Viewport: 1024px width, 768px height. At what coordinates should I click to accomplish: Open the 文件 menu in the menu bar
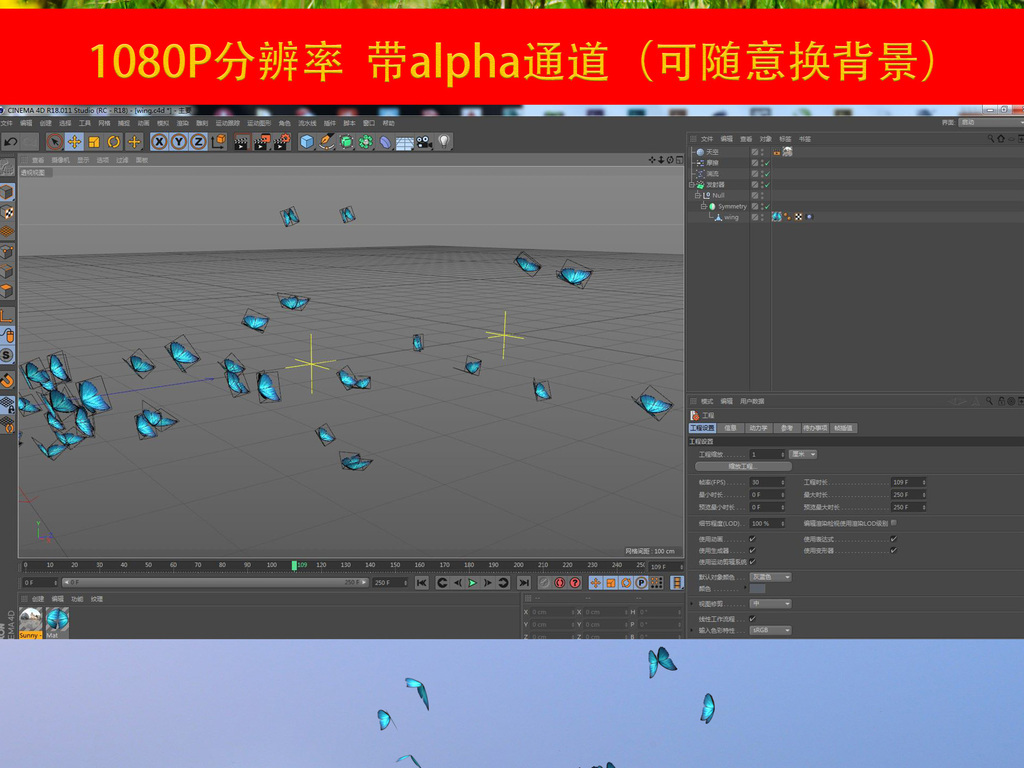pyautogui.click(x=6, y=123)
